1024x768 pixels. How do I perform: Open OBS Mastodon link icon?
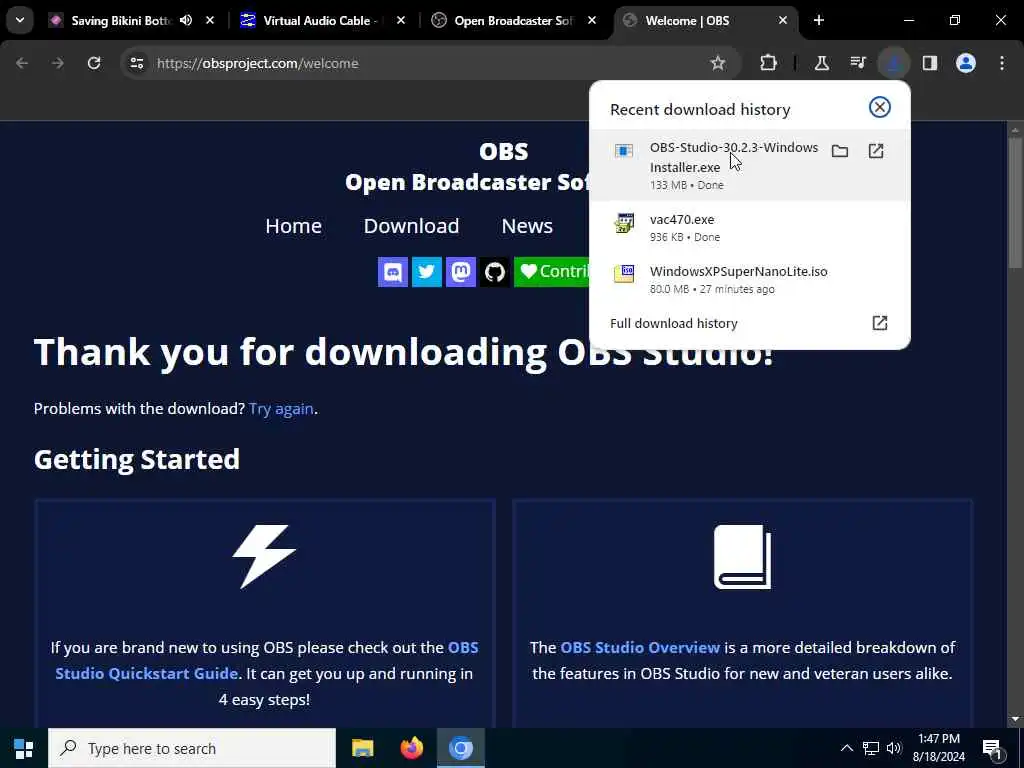[460, 272]
